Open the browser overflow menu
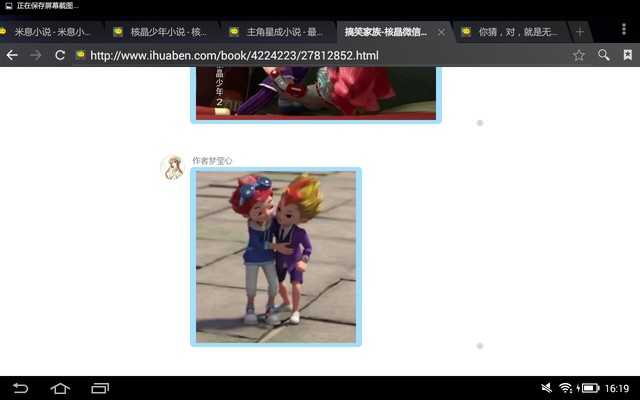The image size is (640, 400). (624, 29)
